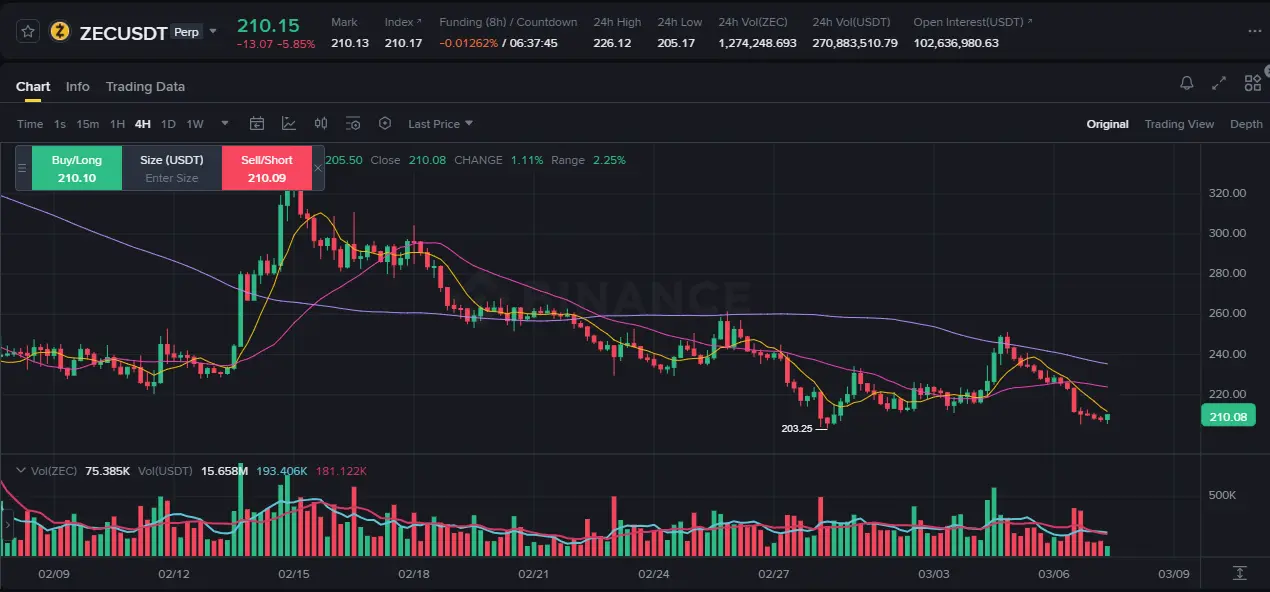1270x592 pixels.
Task: Switch to Depth chart view
Action: 1246,124
